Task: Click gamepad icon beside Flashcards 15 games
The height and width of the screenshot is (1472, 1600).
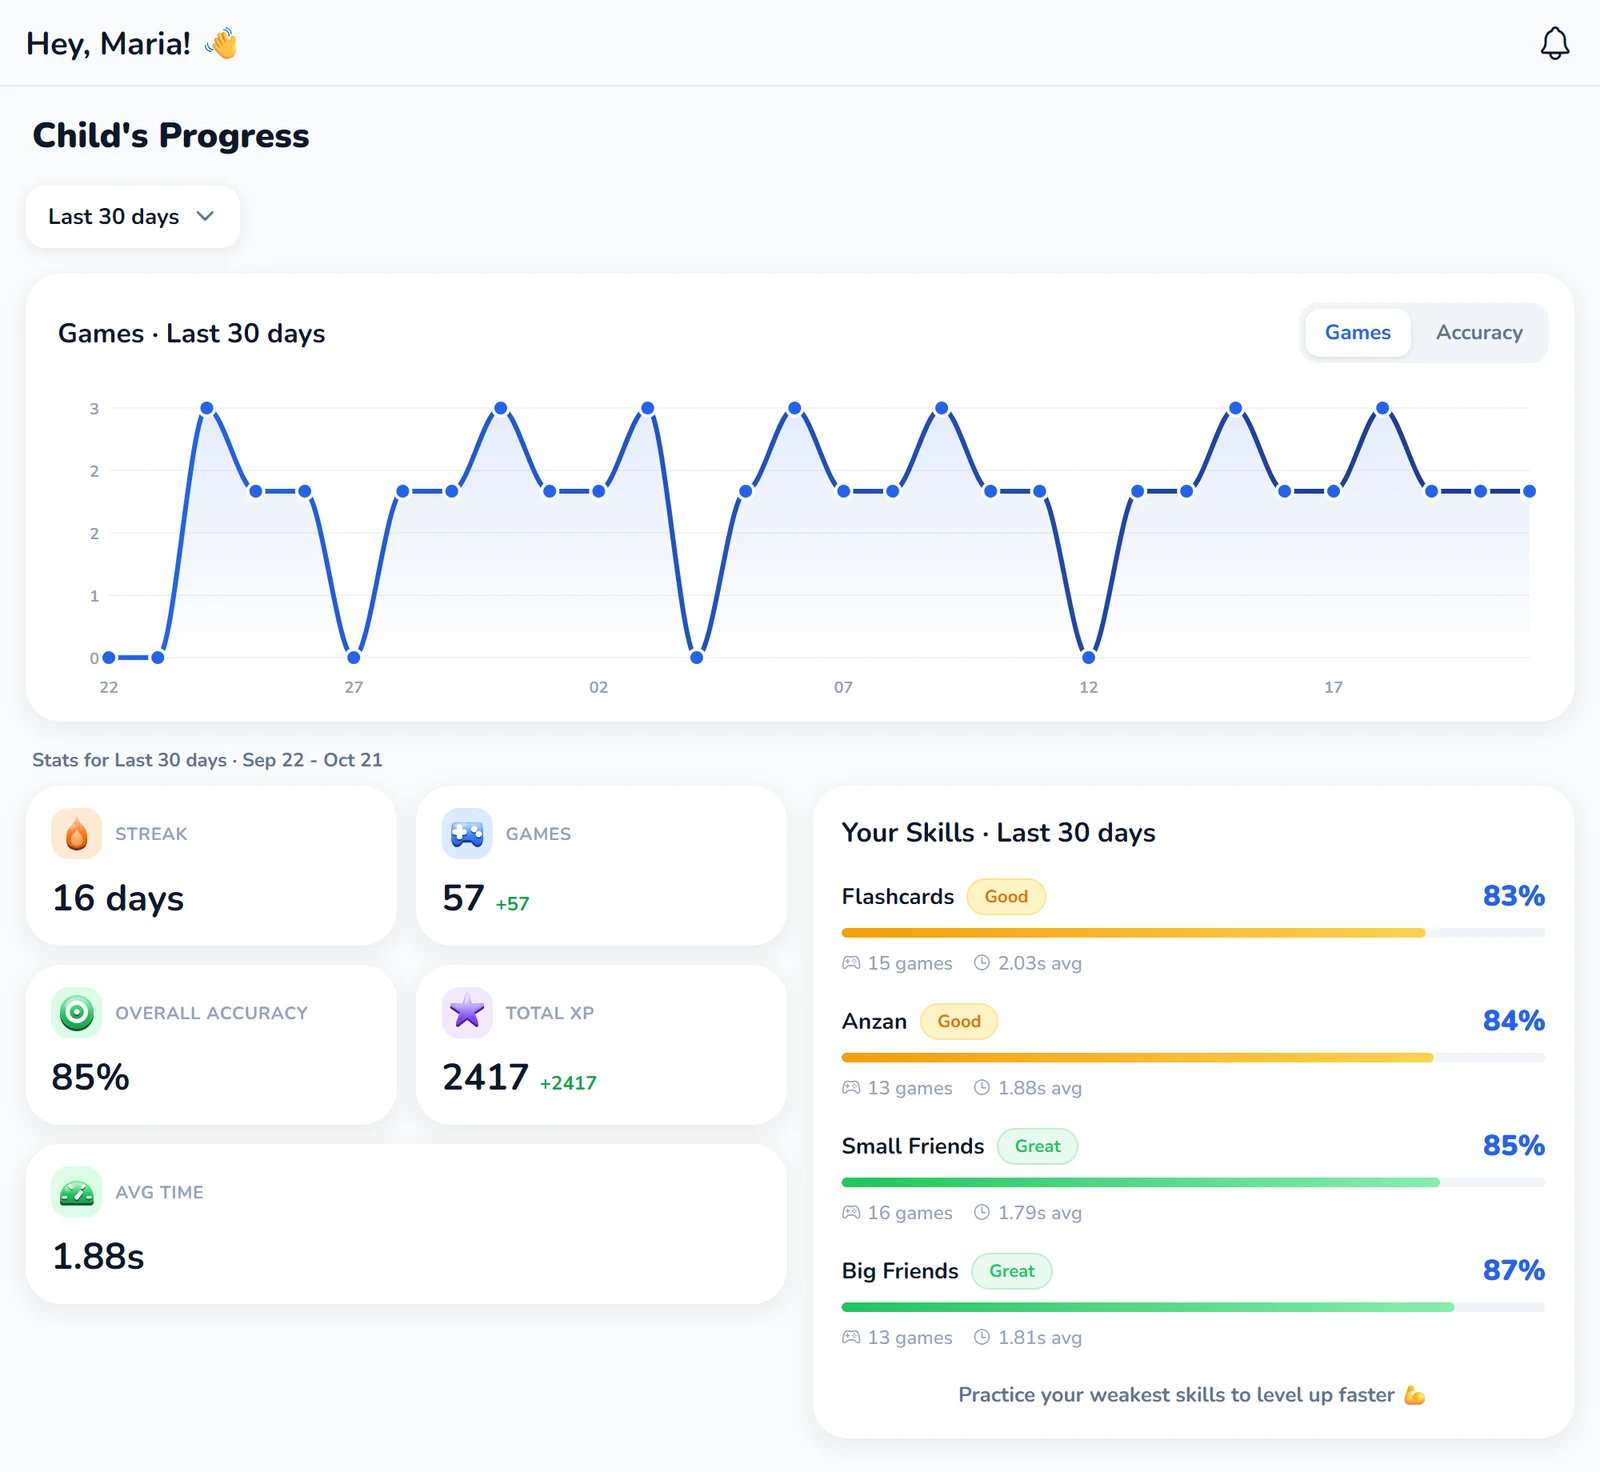Action: tap(851, 963)
